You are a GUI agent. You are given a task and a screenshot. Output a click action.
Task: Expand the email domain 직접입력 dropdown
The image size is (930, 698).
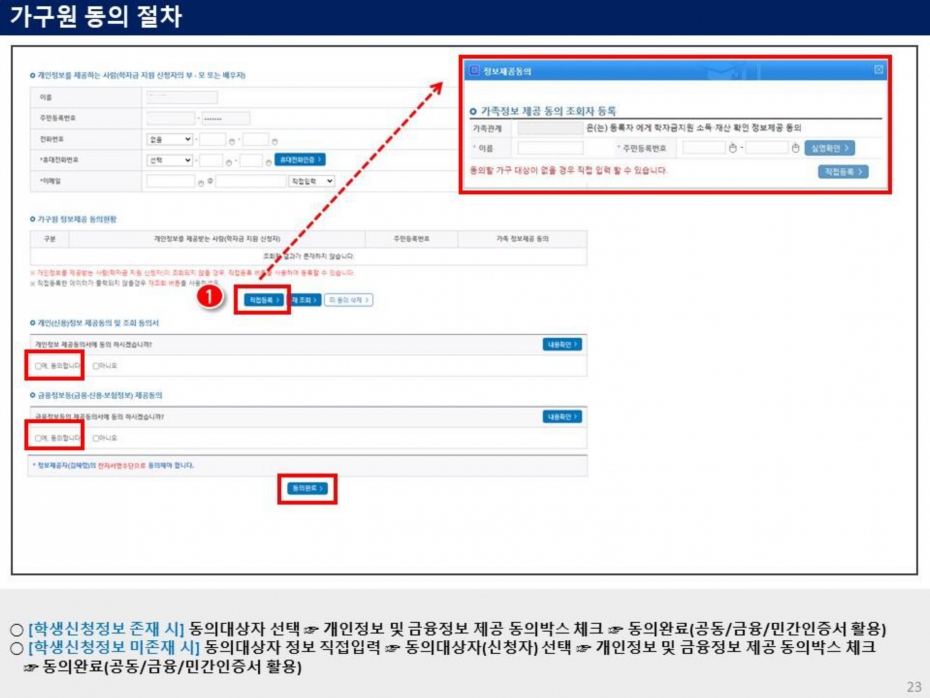311,181
